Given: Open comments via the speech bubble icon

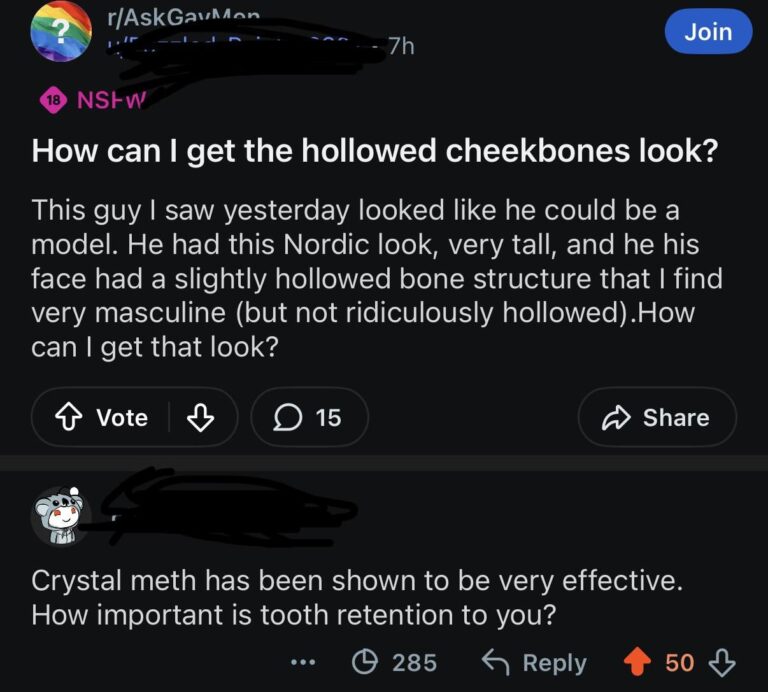Looking at the screenshot, I should click(289, 417).
